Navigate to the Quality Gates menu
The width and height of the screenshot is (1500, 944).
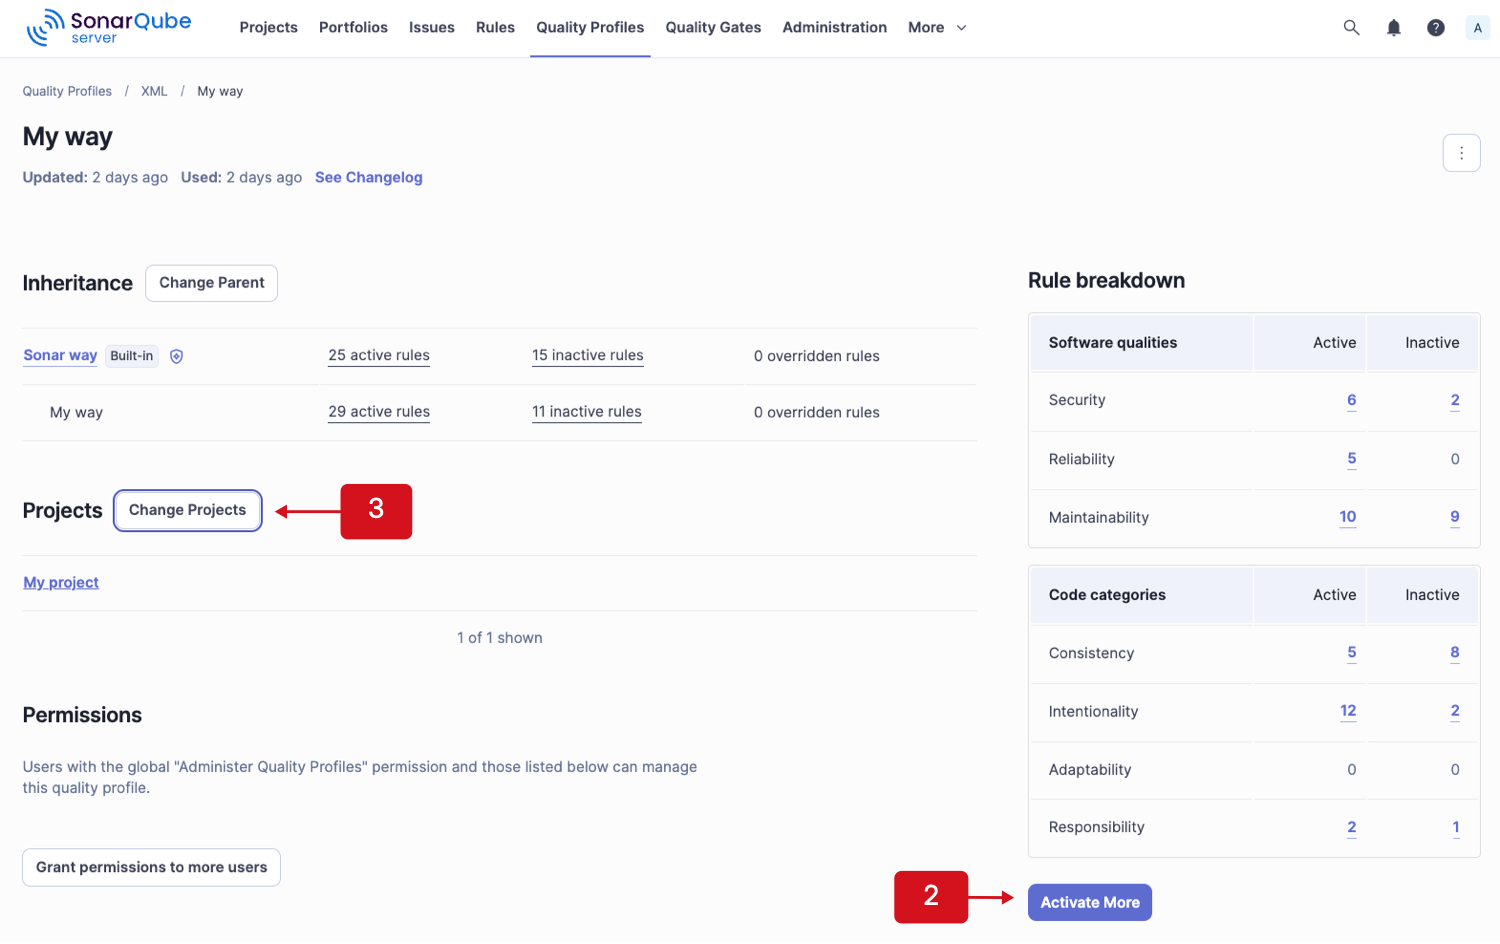[x=712, y=27]
